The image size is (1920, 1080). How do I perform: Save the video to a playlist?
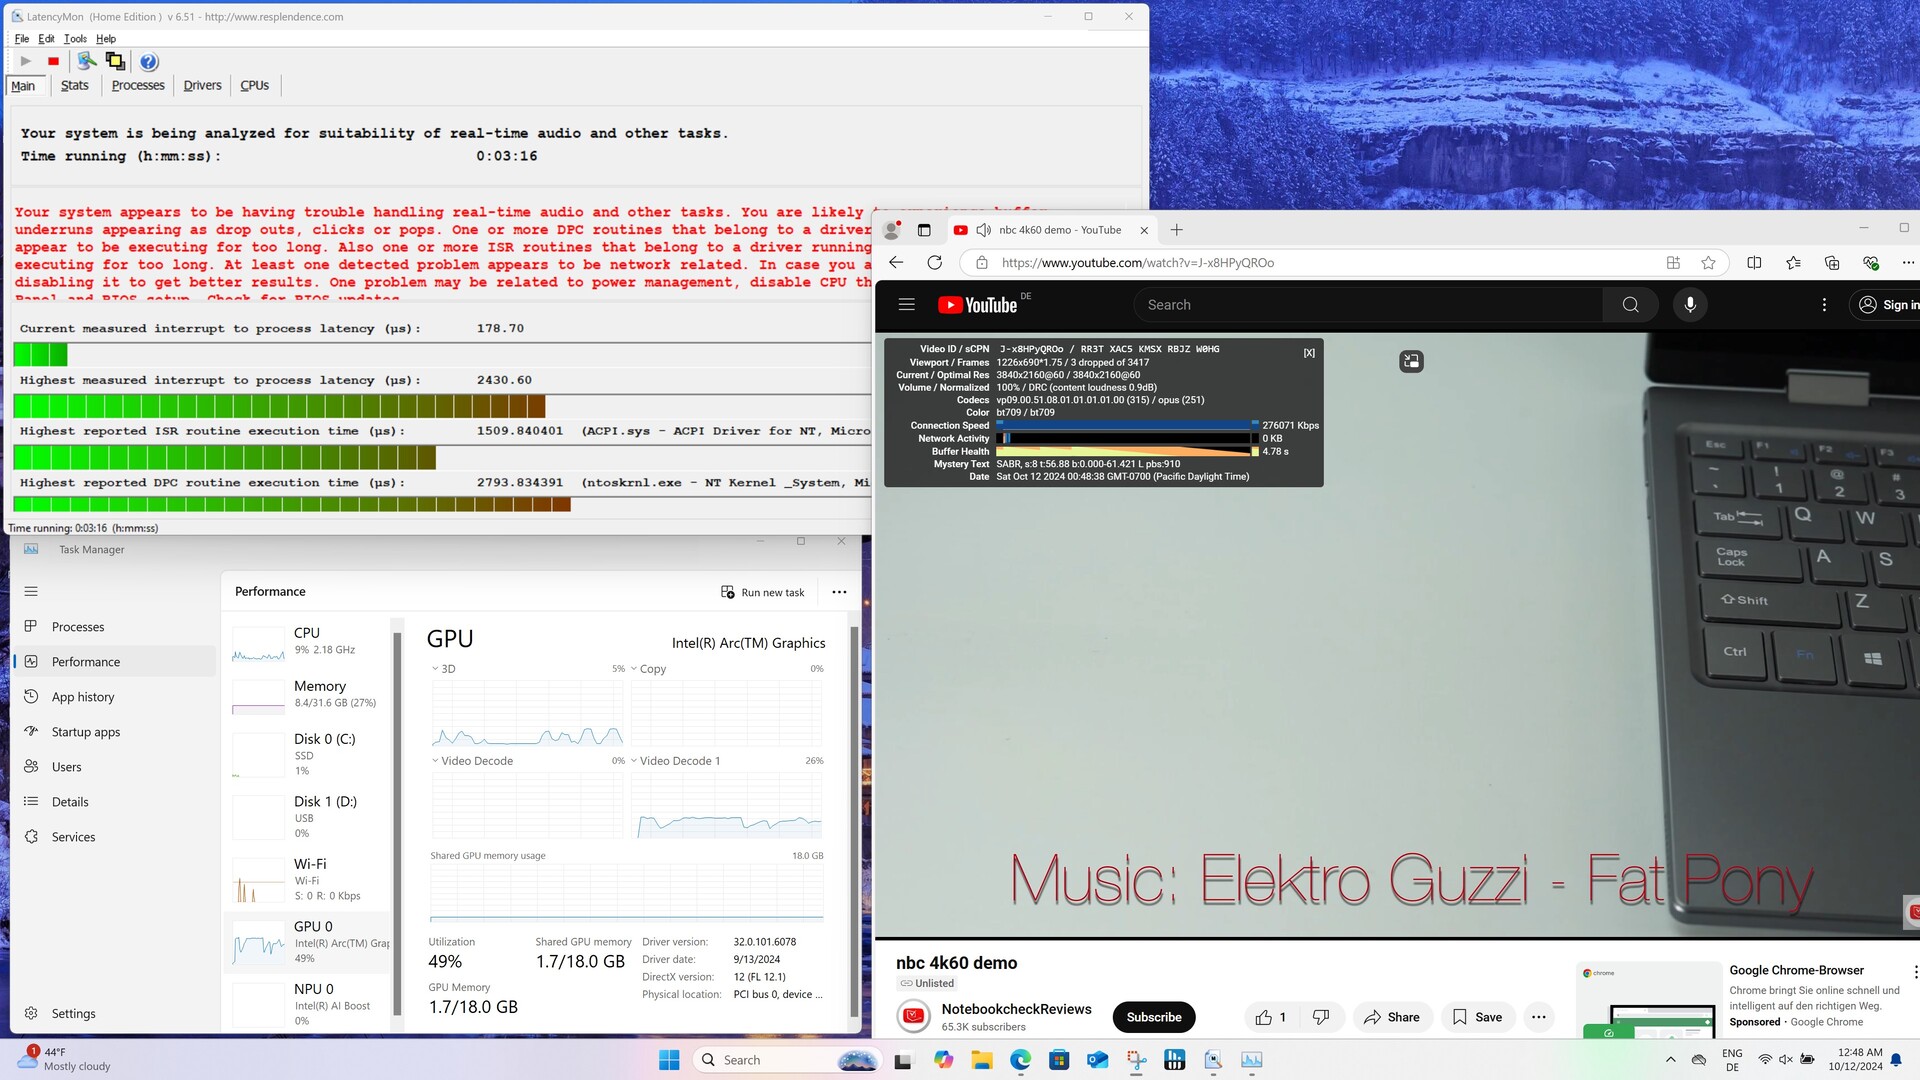pos(1478,1017)
